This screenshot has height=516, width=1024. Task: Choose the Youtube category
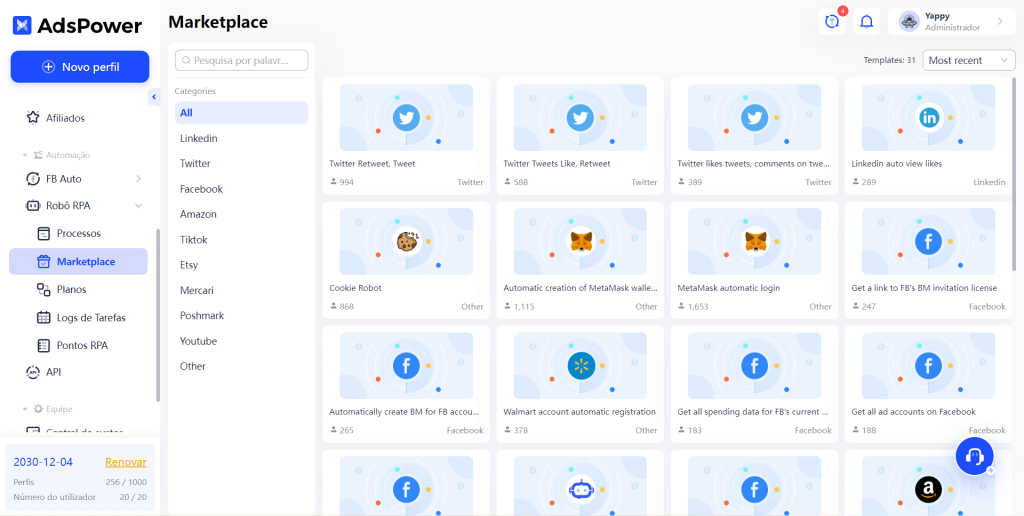198,341
